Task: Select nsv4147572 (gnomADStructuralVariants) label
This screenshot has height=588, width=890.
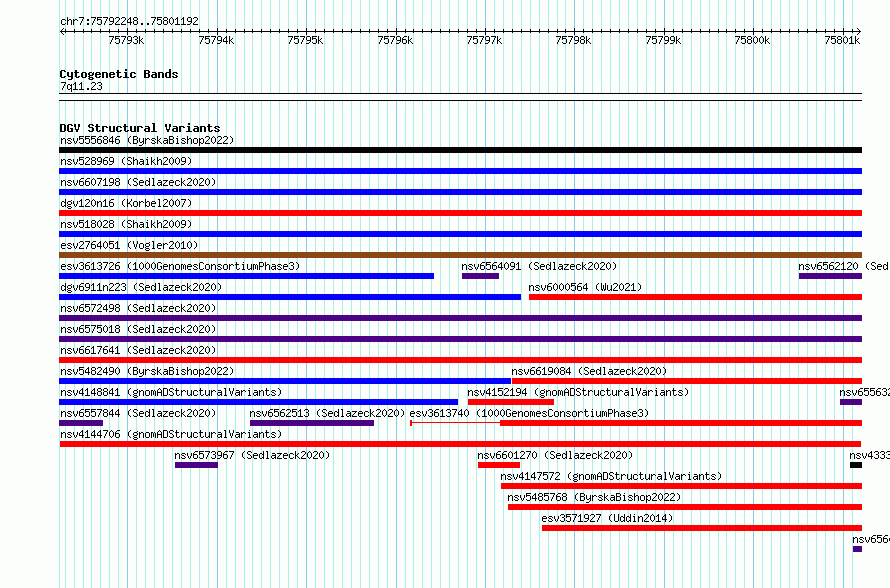Action: click(611, 476)
